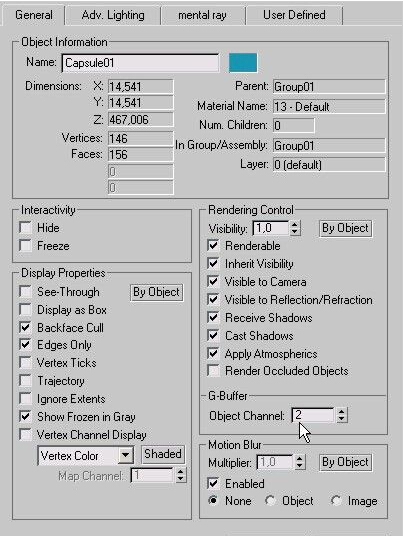This screenshot has height=536, width=404.
Task: Uncheck Inherit Visibility
Action: coord(213,264)
